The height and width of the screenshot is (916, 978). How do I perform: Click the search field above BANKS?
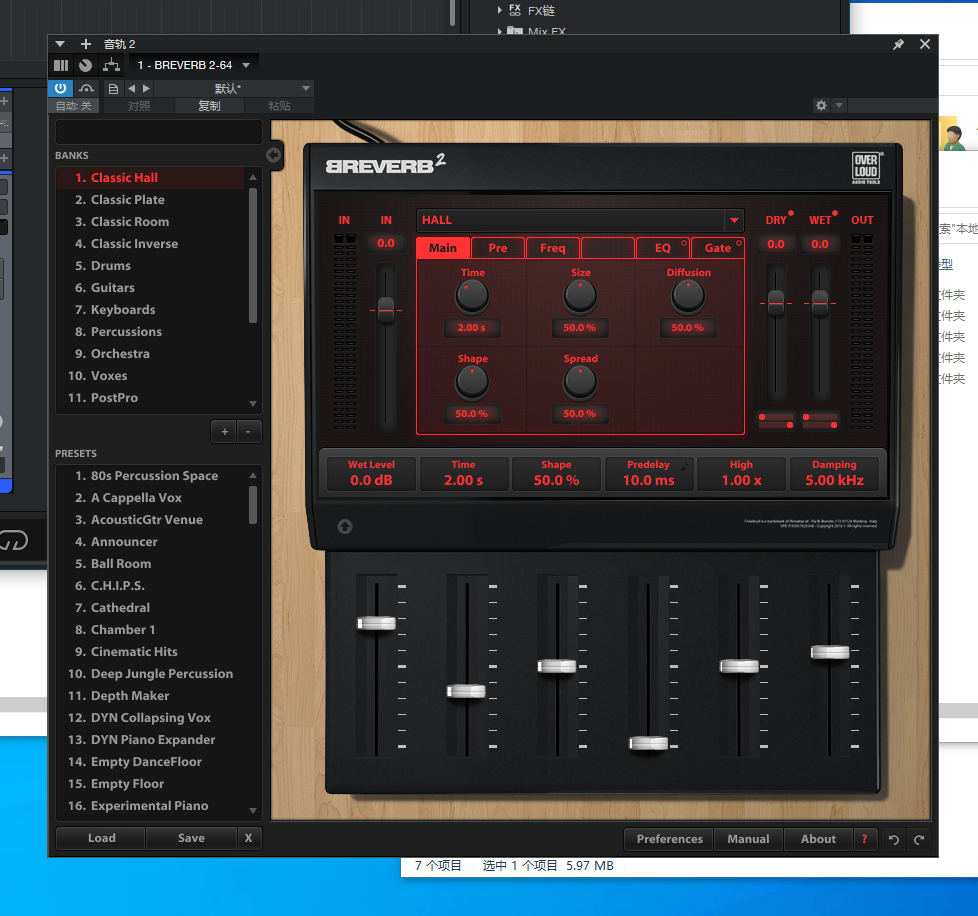(158, 132)
